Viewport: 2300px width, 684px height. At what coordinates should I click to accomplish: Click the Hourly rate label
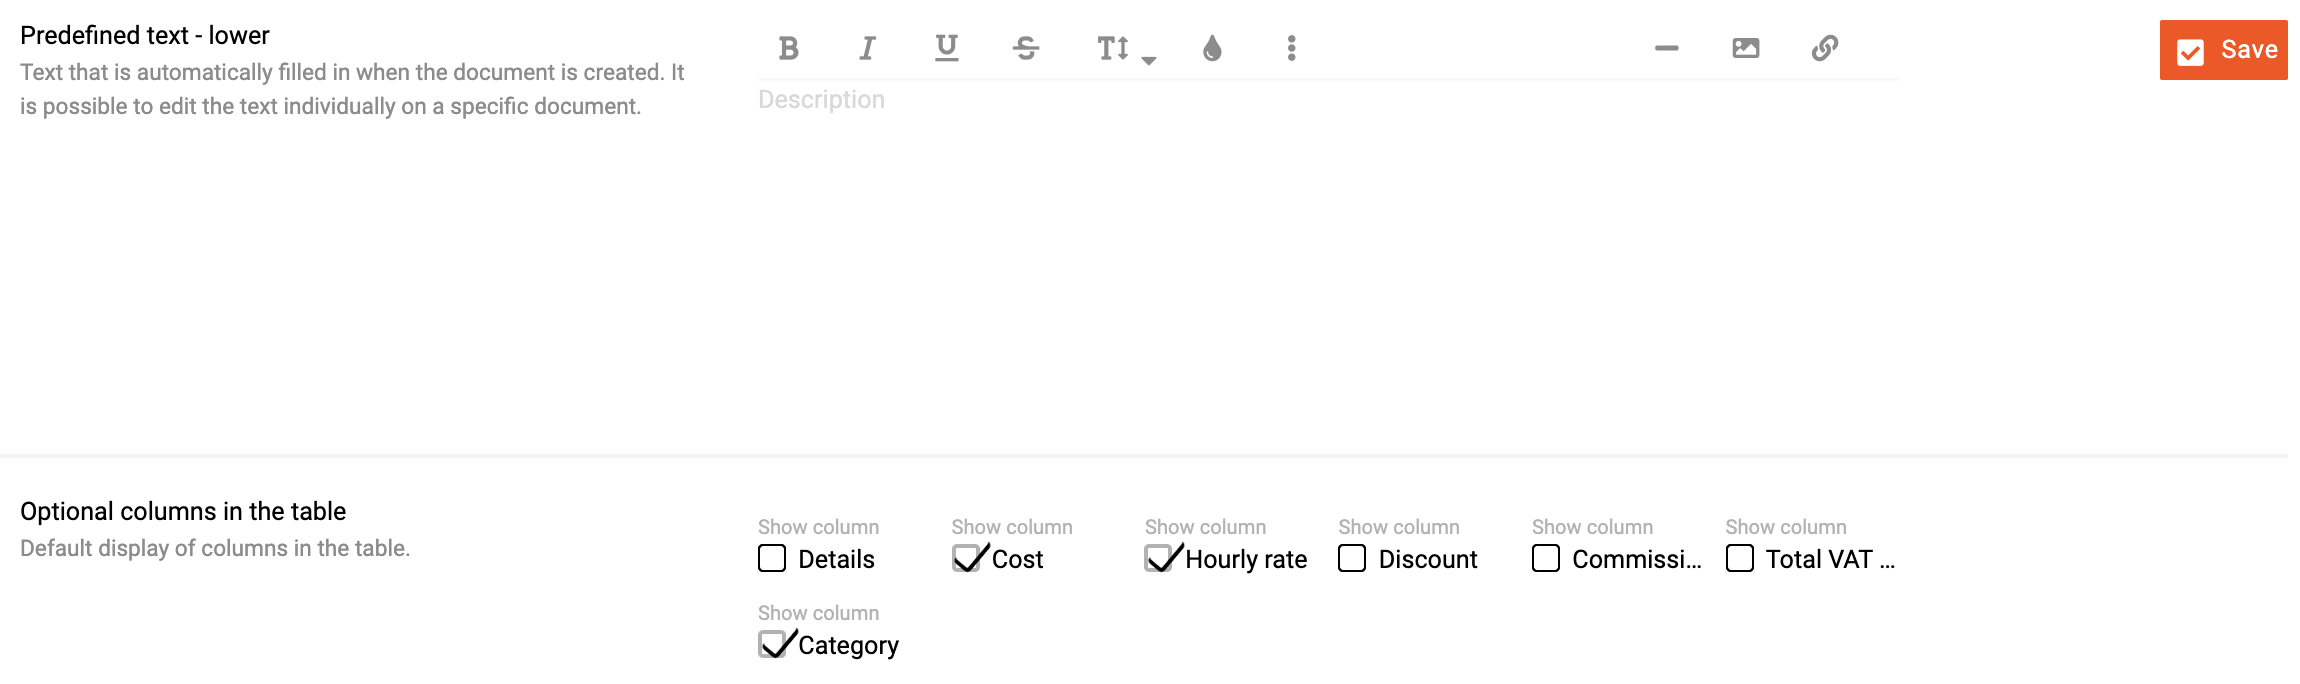pos(1246,559)
